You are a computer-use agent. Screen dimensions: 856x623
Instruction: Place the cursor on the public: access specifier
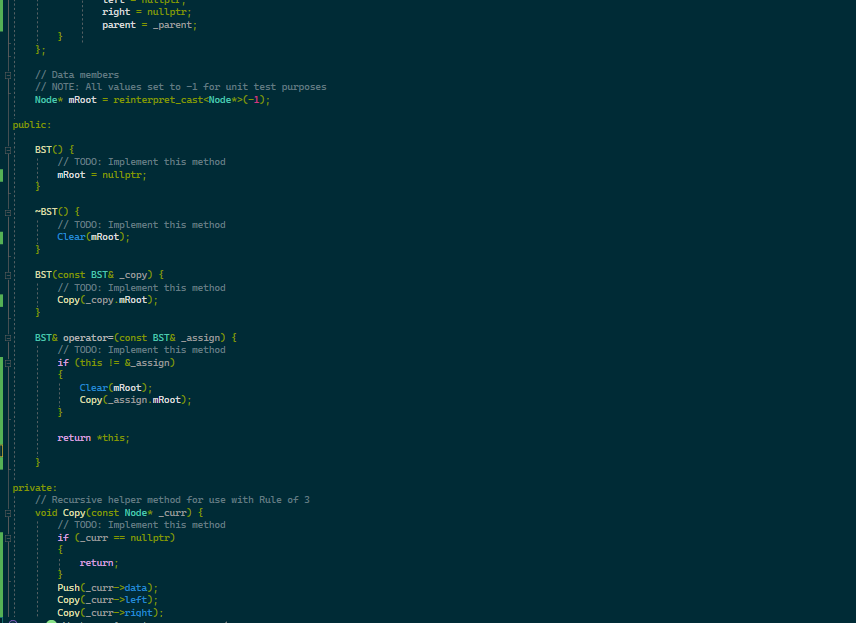click(x=28, y=124)
